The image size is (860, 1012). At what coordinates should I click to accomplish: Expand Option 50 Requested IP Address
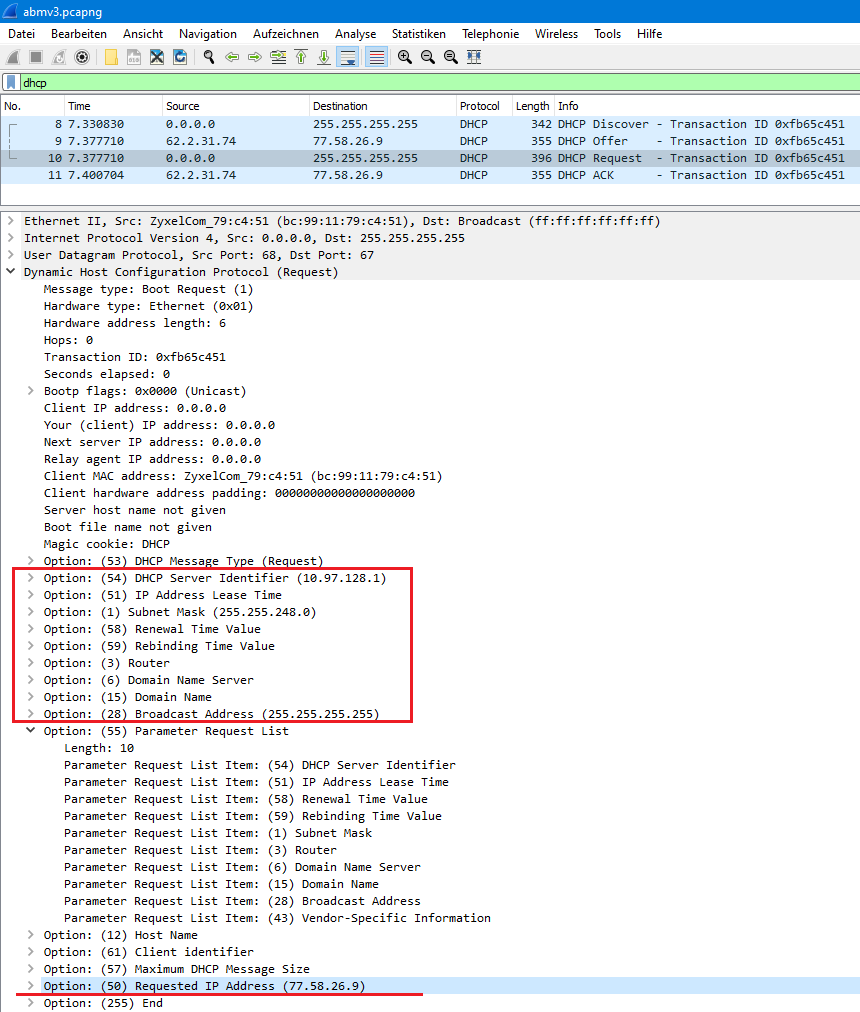point(31,986)
